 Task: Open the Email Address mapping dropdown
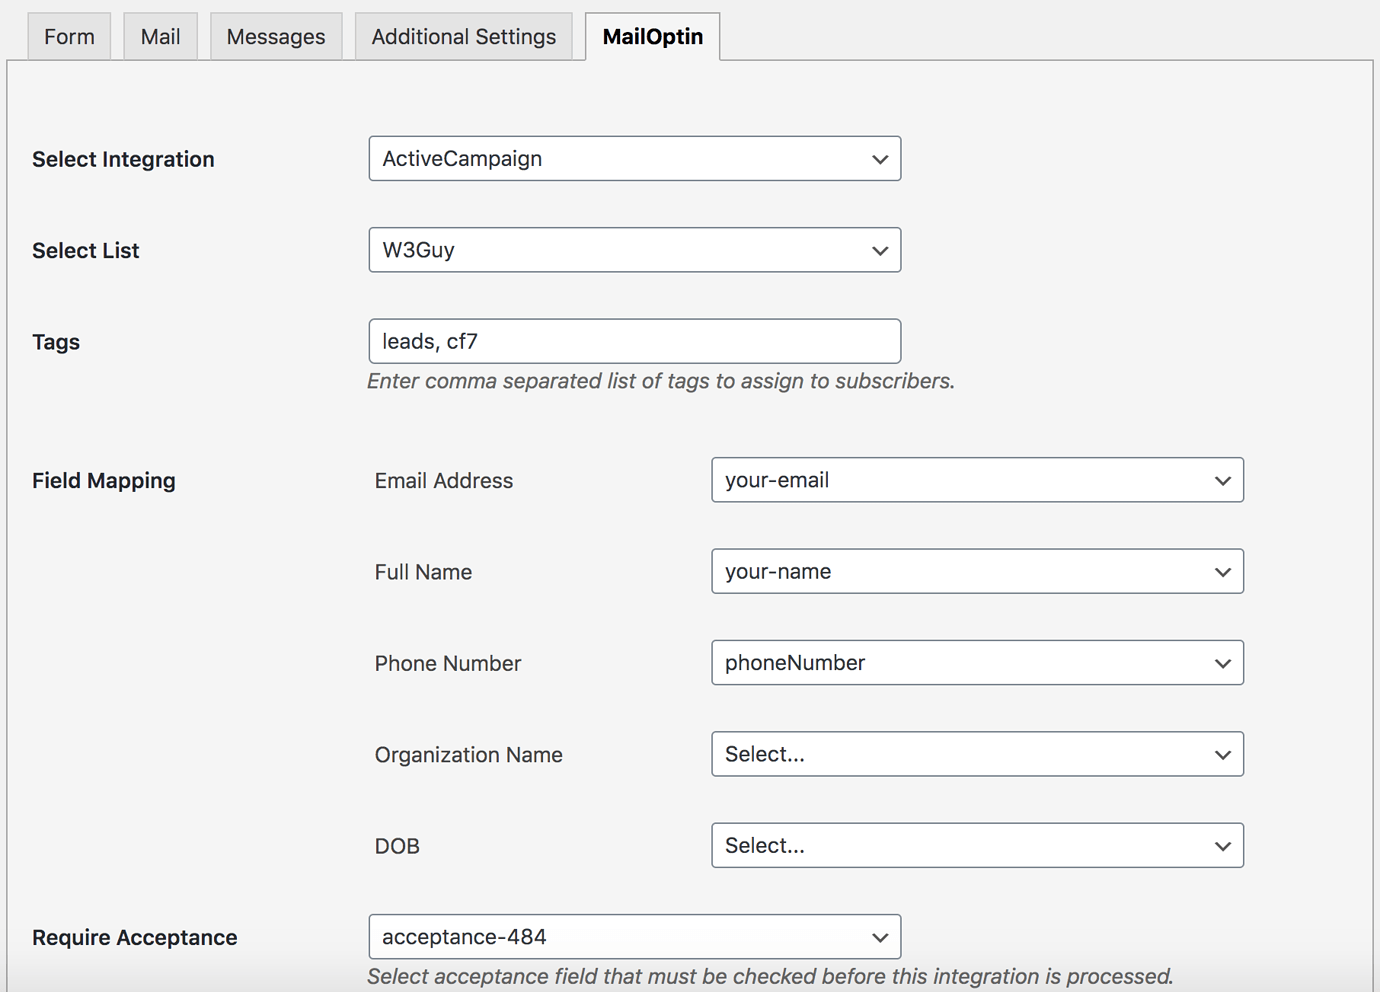click(x=976, y=480)
